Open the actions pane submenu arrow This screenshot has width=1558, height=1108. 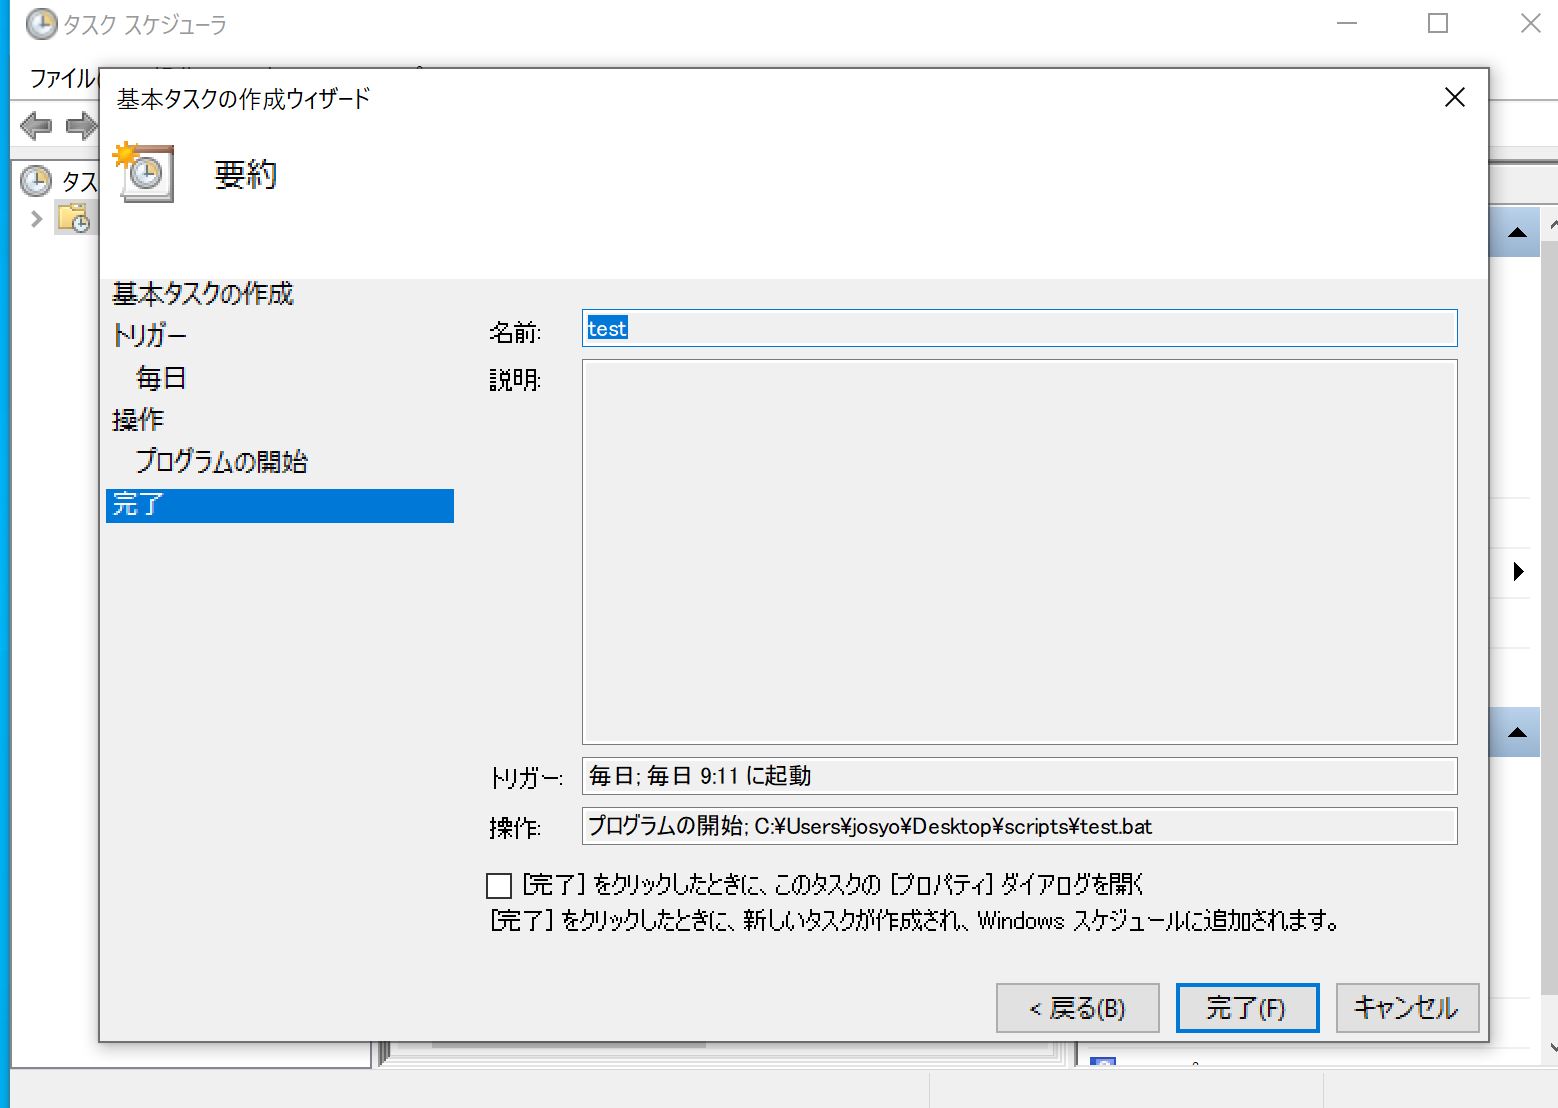[x=1518, y=571]
